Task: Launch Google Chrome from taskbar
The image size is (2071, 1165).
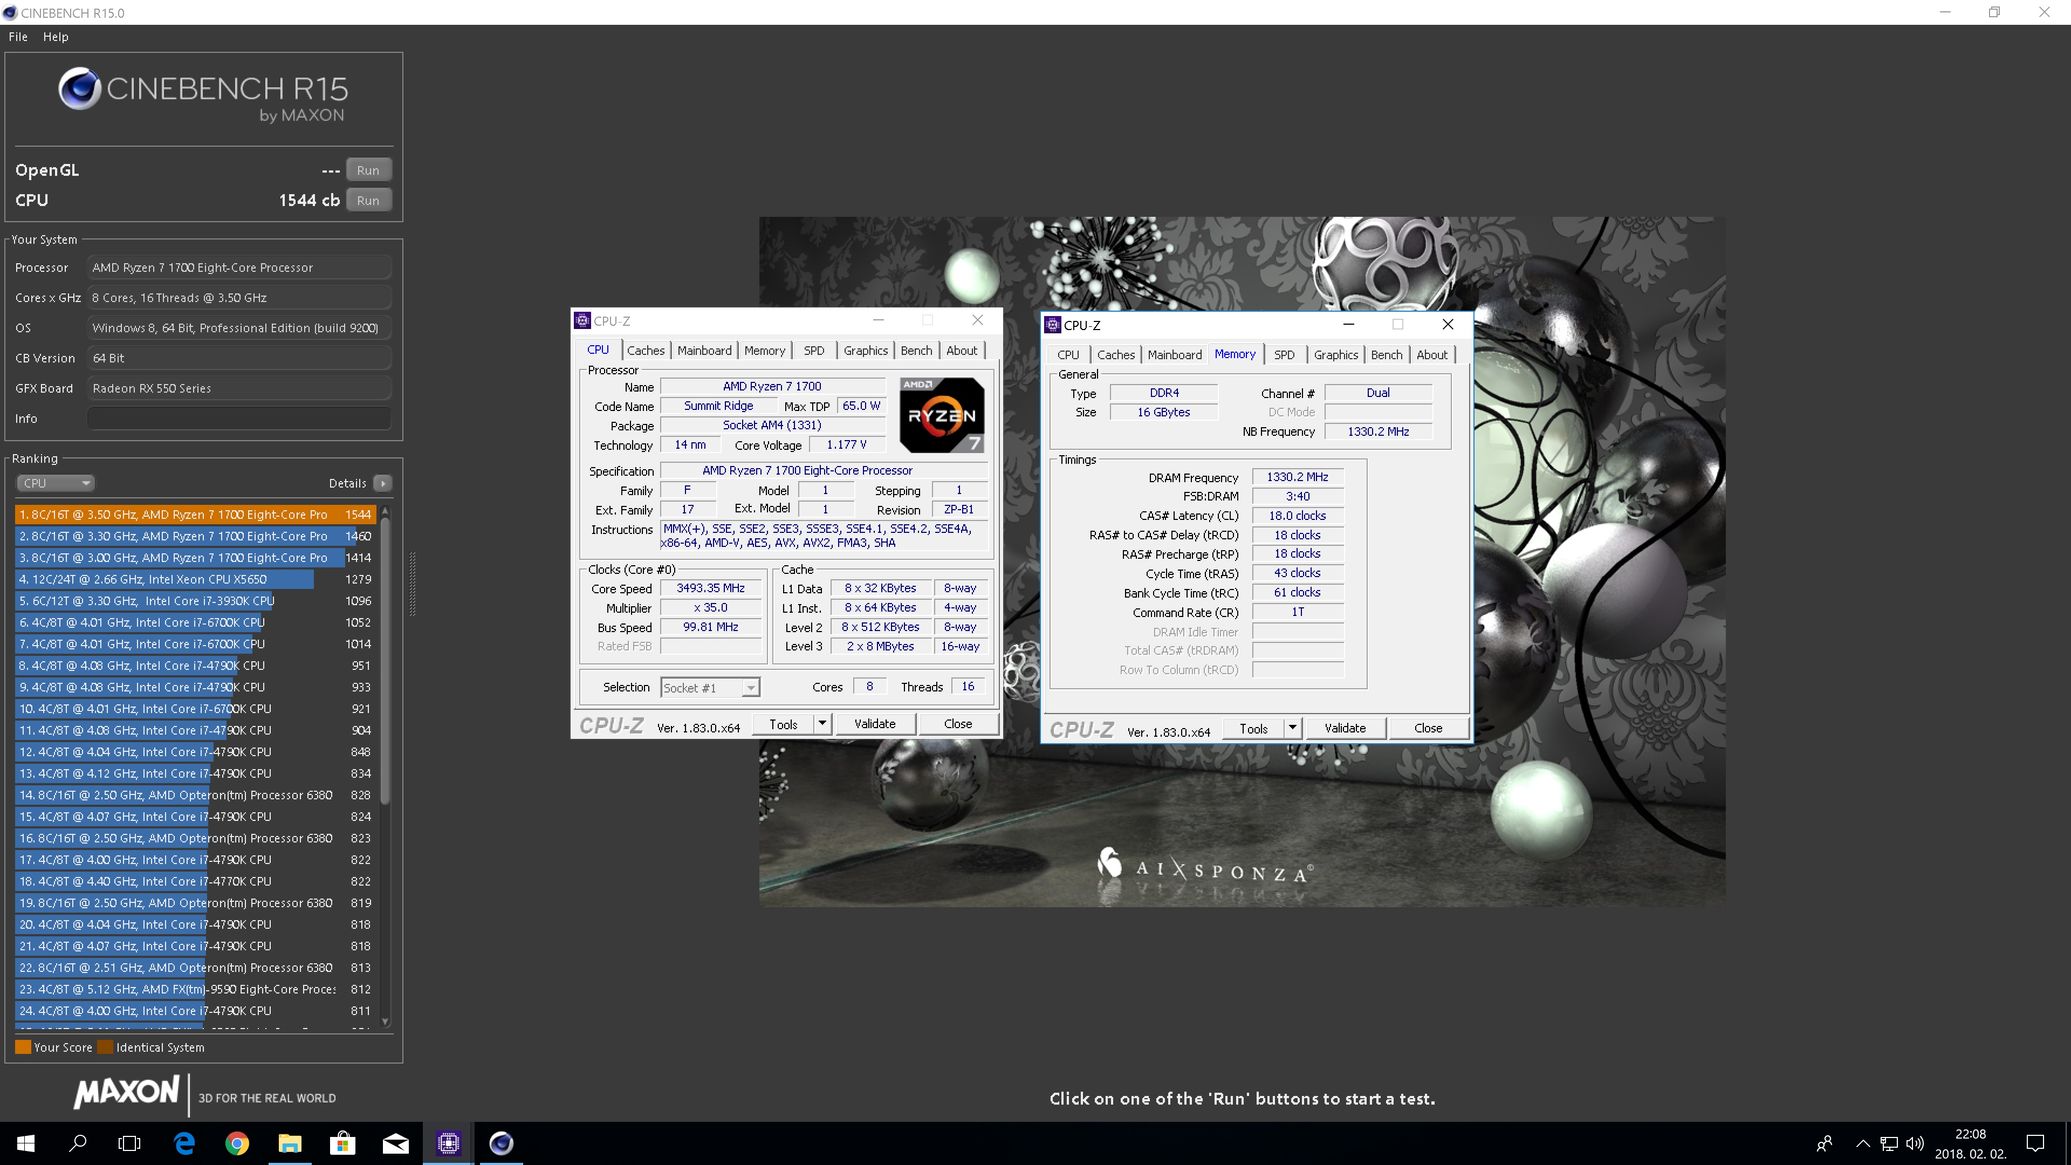Action: [237, 1143]
